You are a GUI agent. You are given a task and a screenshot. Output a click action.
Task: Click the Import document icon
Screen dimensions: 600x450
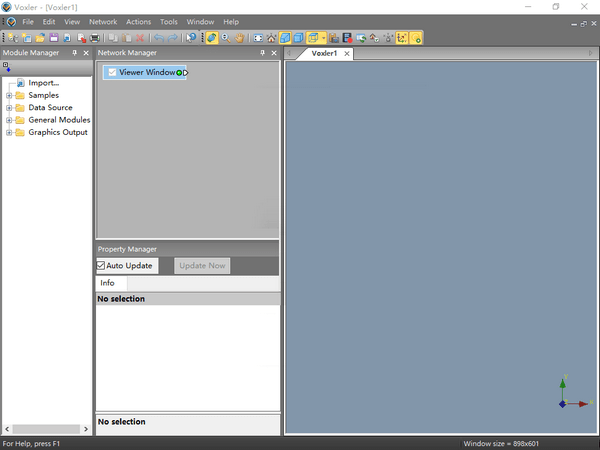(x=67, y=38)
